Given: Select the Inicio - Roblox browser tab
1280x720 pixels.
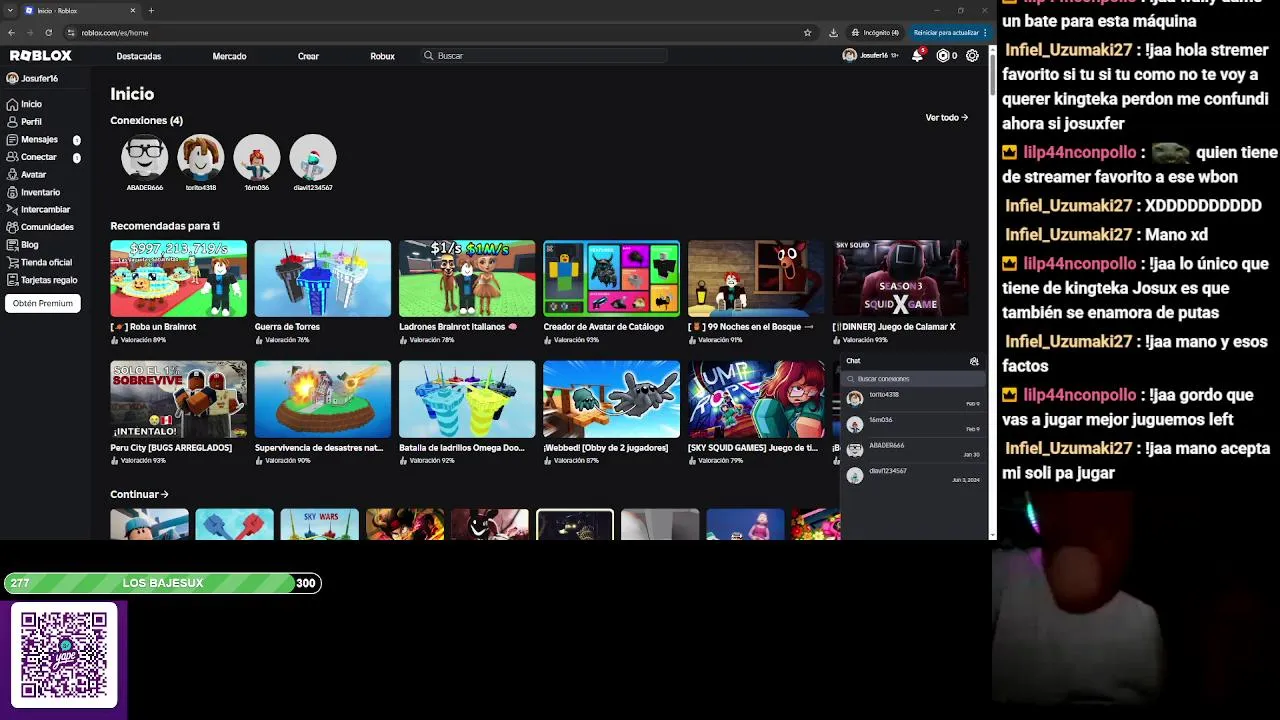Looking at the screenshot, I should click(x=80, y=10).
